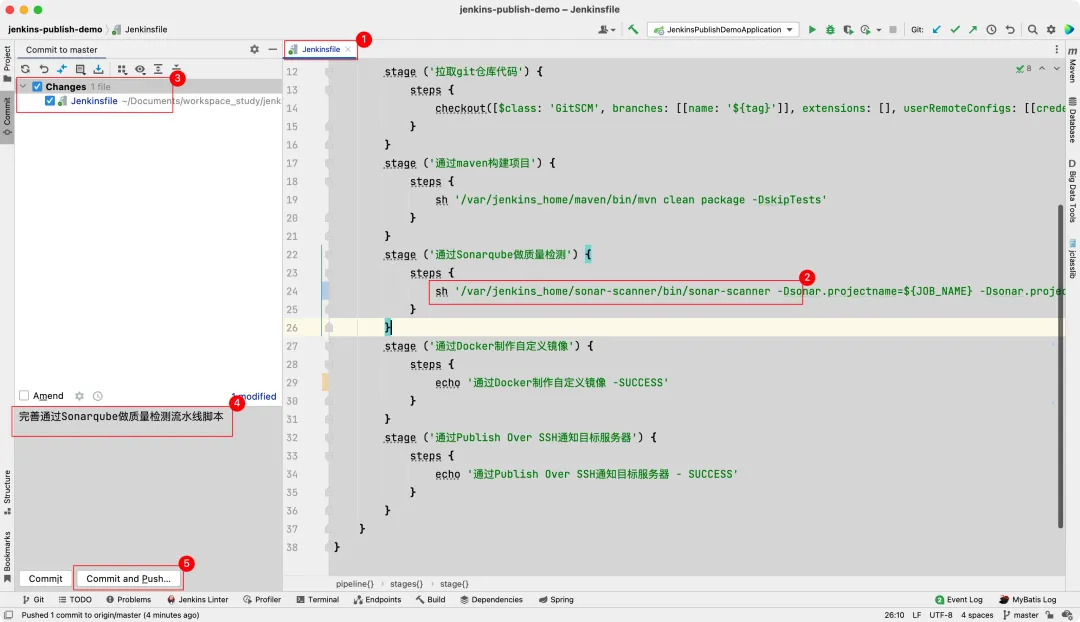Open commit options gear beside Amend
Image resolution: width=1080 pixels, height=622 pixels.
[79, 396]
